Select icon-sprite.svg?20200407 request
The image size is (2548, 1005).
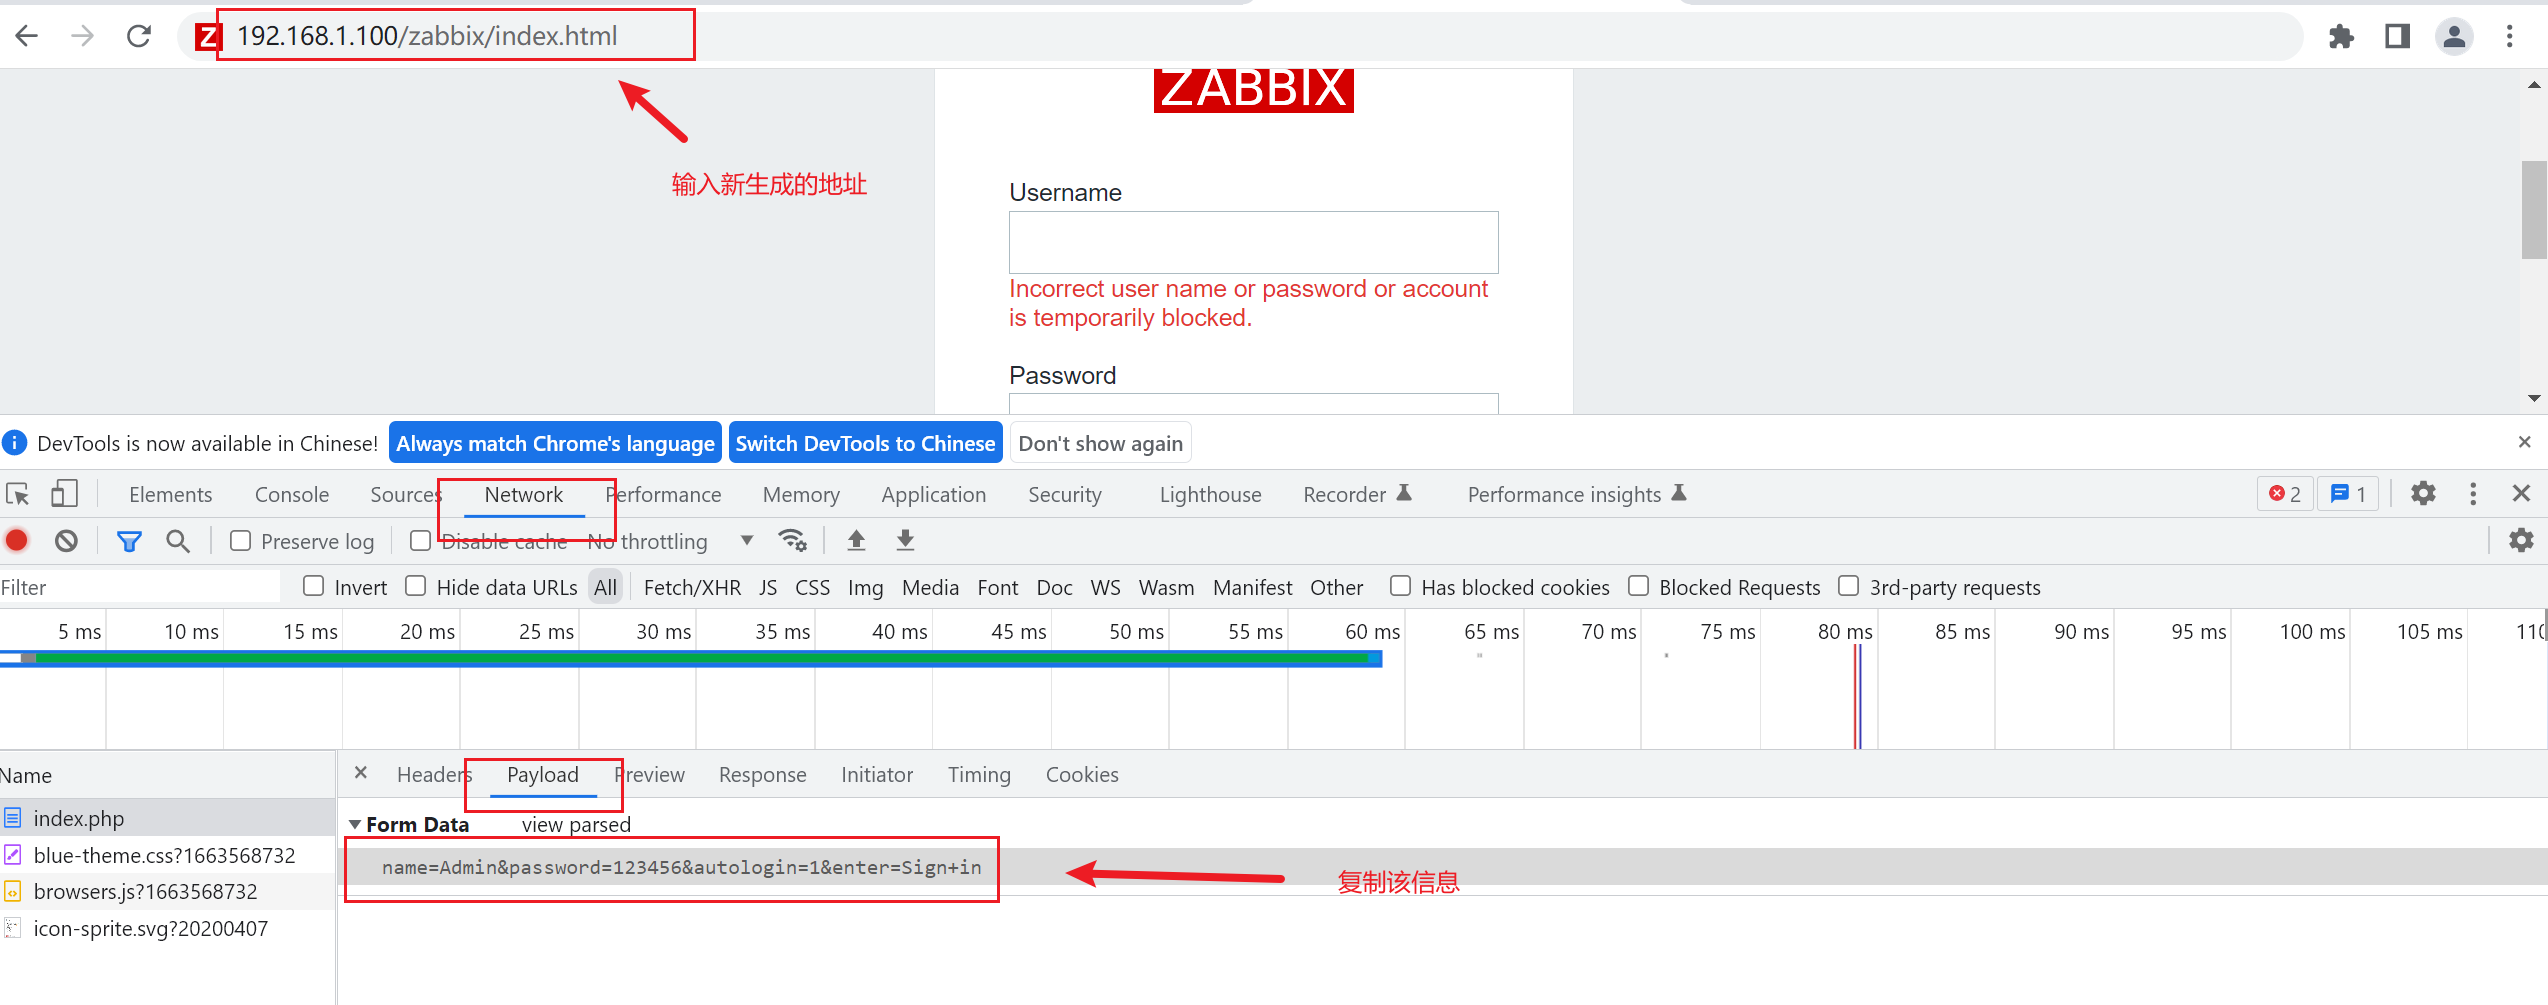[x=167, y=928]
